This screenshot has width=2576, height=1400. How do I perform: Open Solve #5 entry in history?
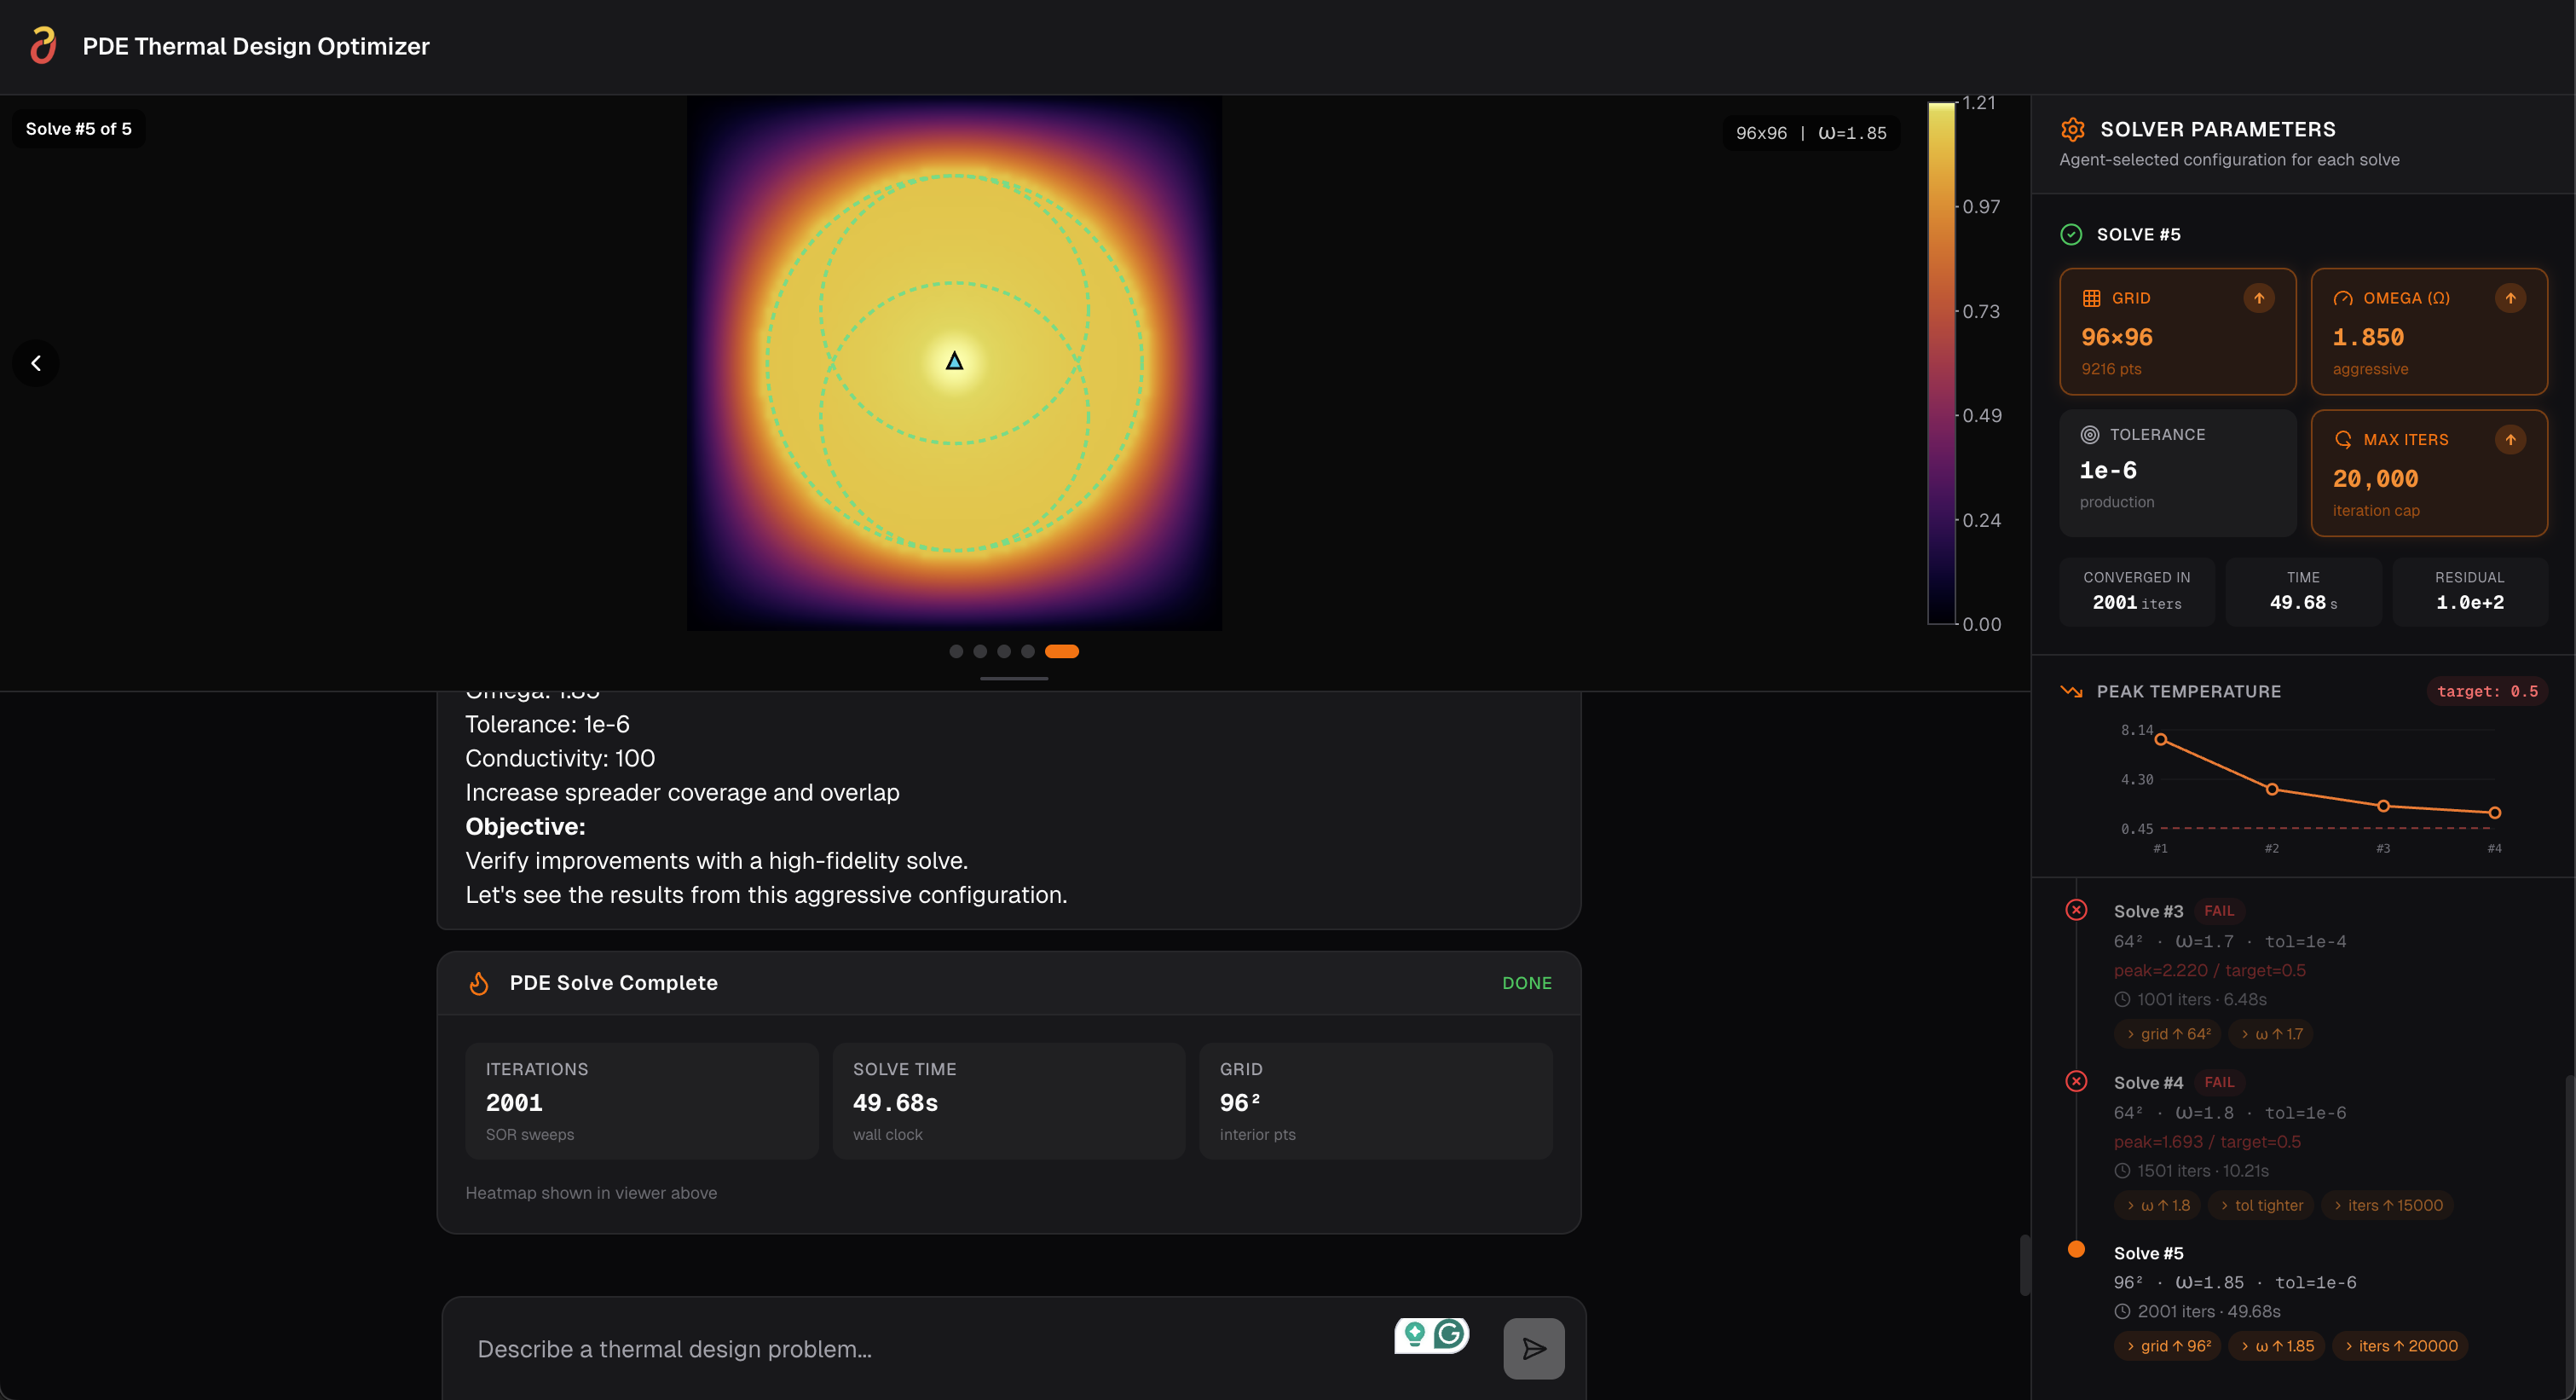[2148, 1253]
